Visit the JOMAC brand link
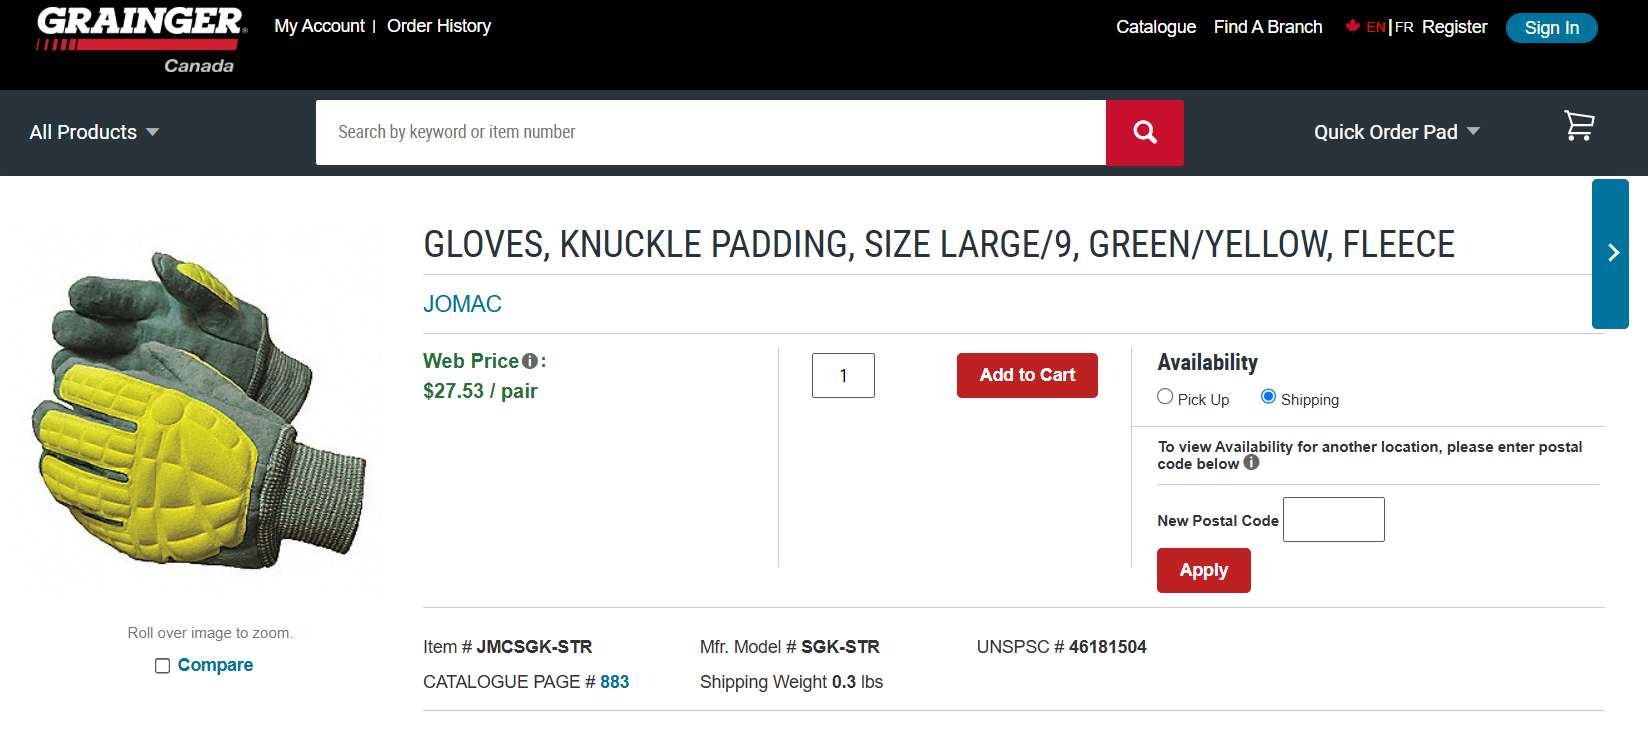This screenshot has height=742, width=1648. coord(462,304)
